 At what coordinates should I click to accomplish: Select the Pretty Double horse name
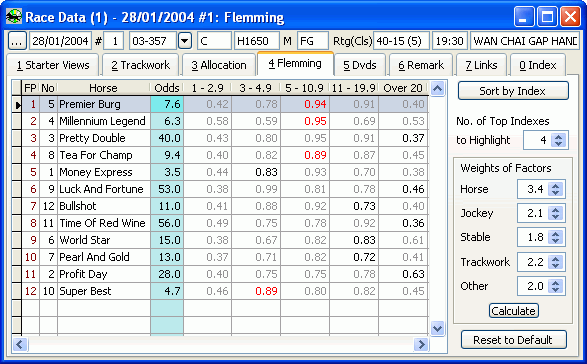tap(92, 138)
